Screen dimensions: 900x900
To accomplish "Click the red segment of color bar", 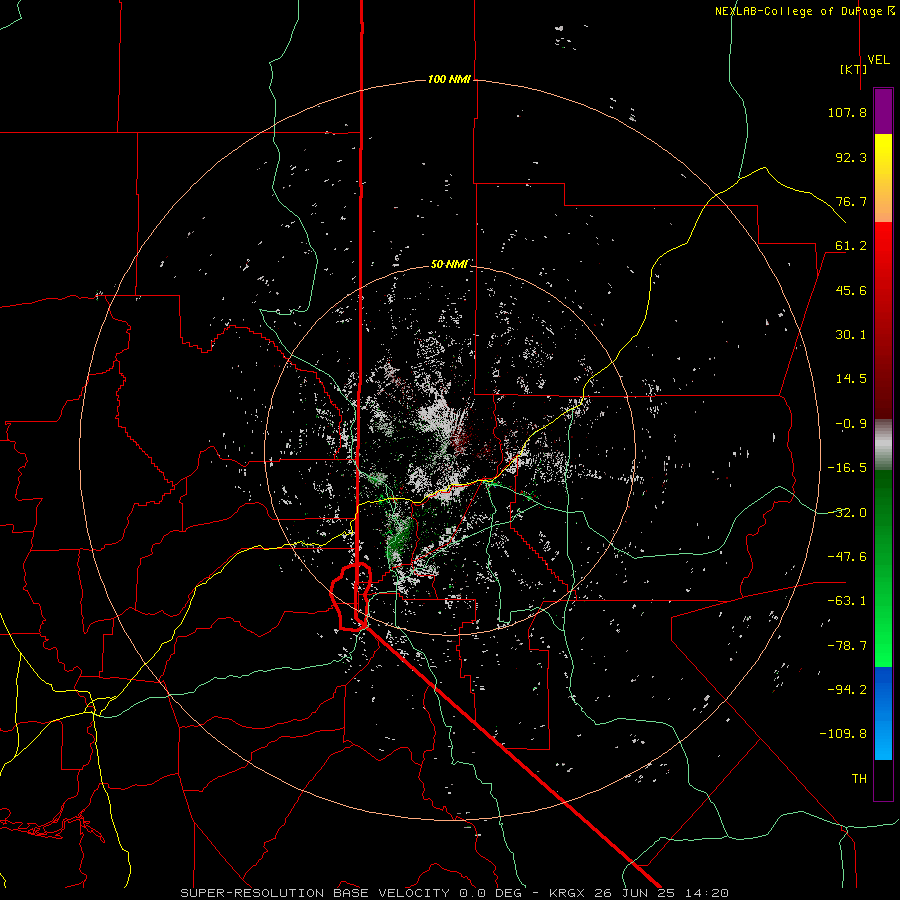I will click(x=883, y=320).
